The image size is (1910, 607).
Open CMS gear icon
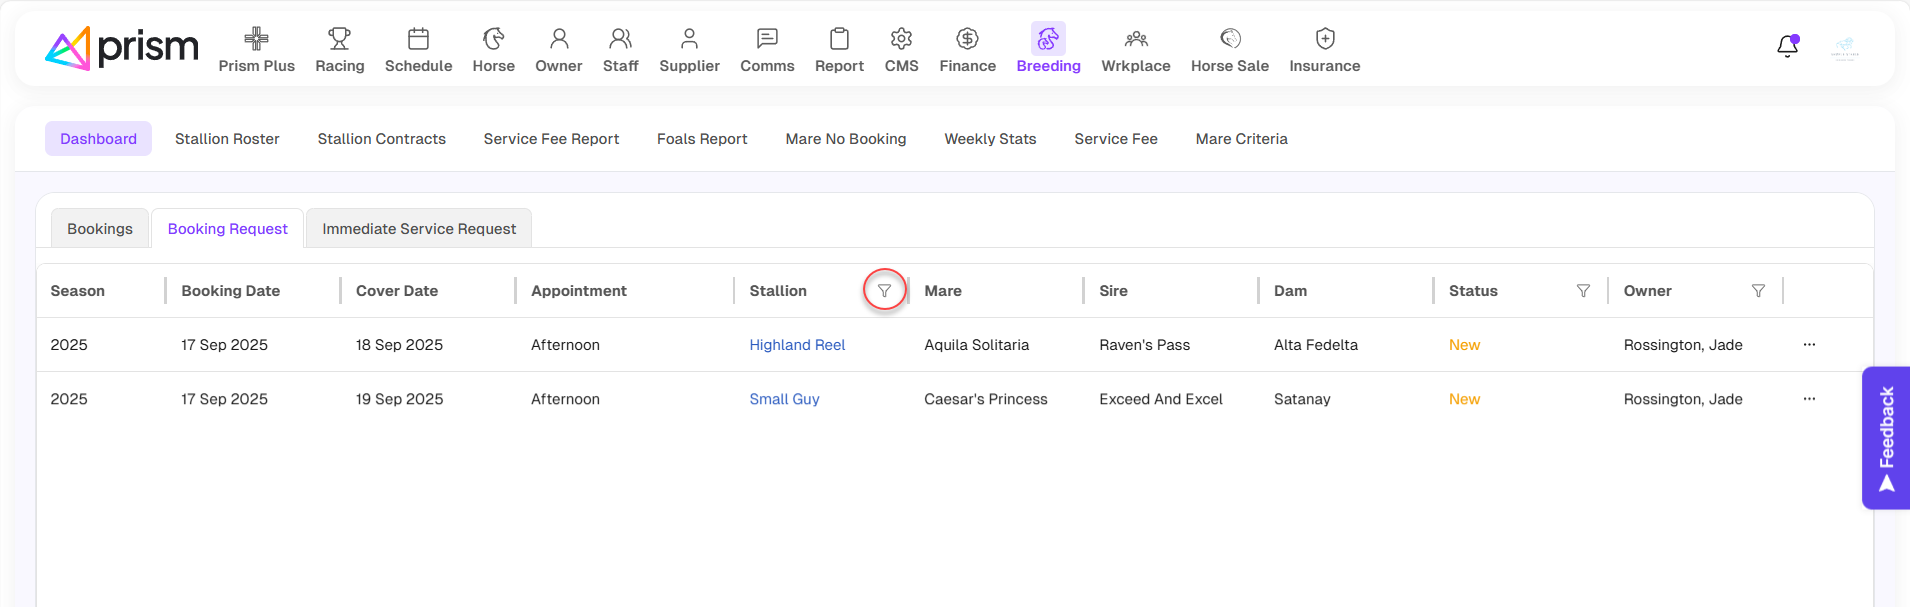tap(901, 39)
